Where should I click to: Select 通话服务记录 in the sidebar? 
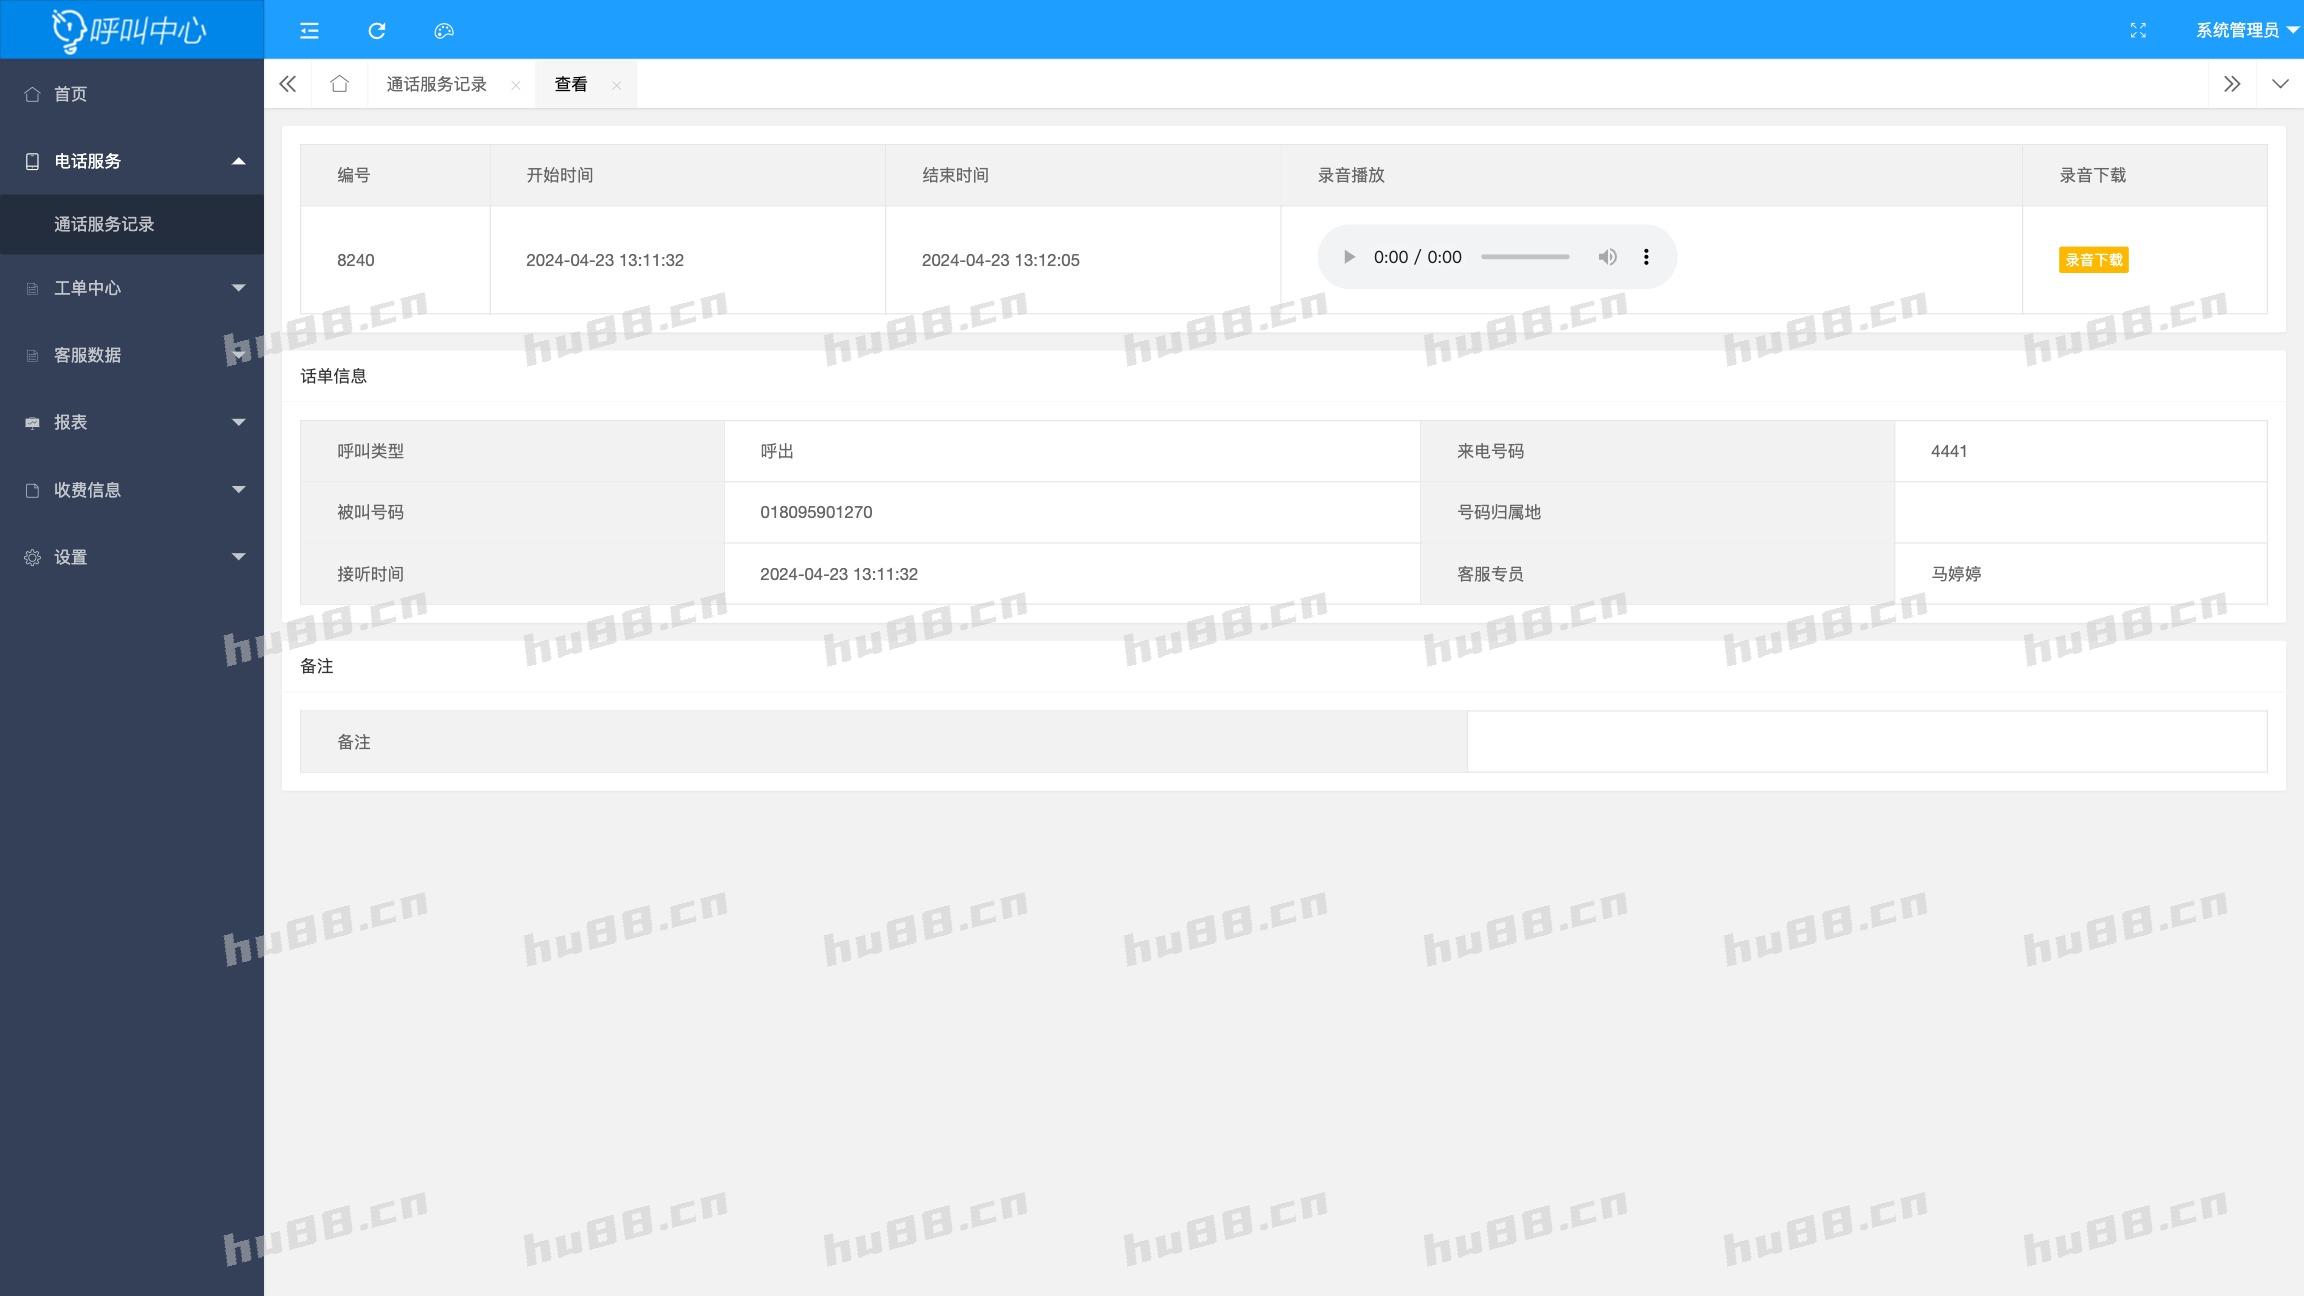pyautogui.click(x=104, y=224)
